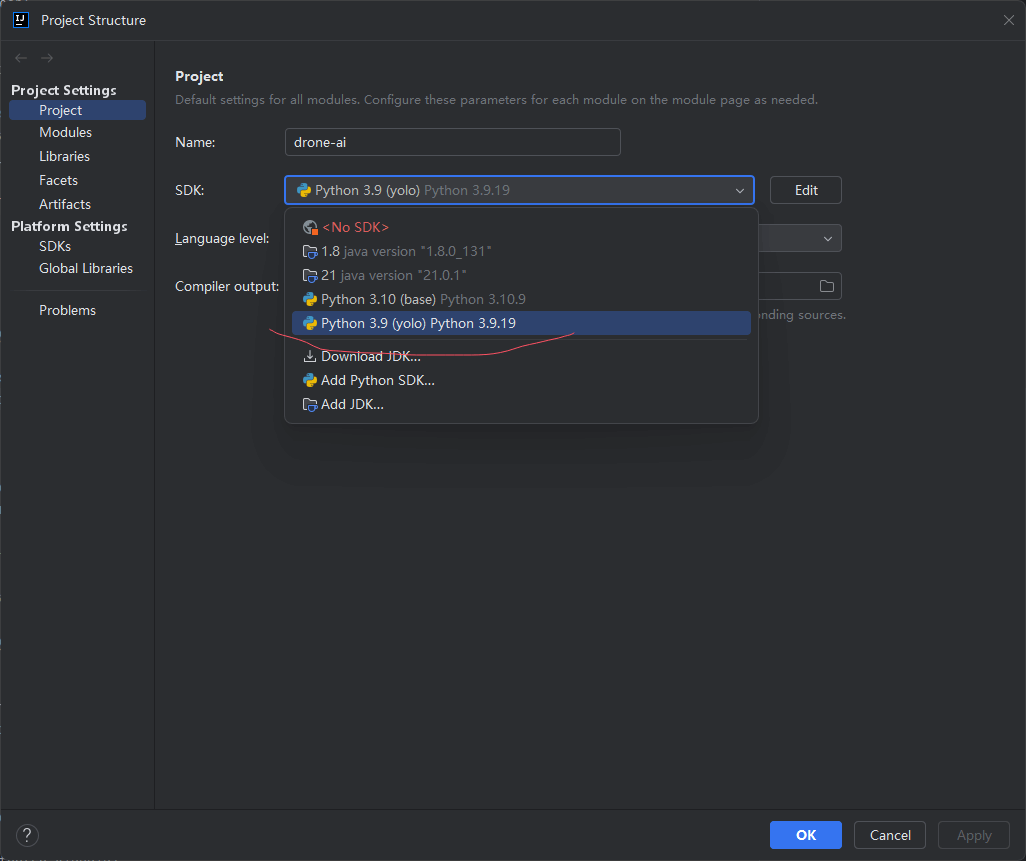1026x861 pixels.
Task: Click the back navigation arrow
Action: pos(21,58)
